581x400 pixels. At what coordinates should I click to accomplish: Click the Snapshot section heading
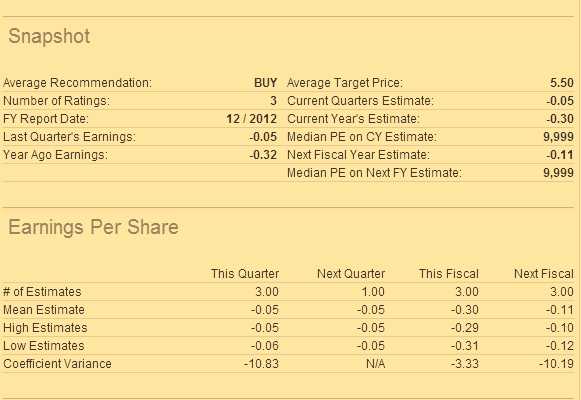coord(49,36)
